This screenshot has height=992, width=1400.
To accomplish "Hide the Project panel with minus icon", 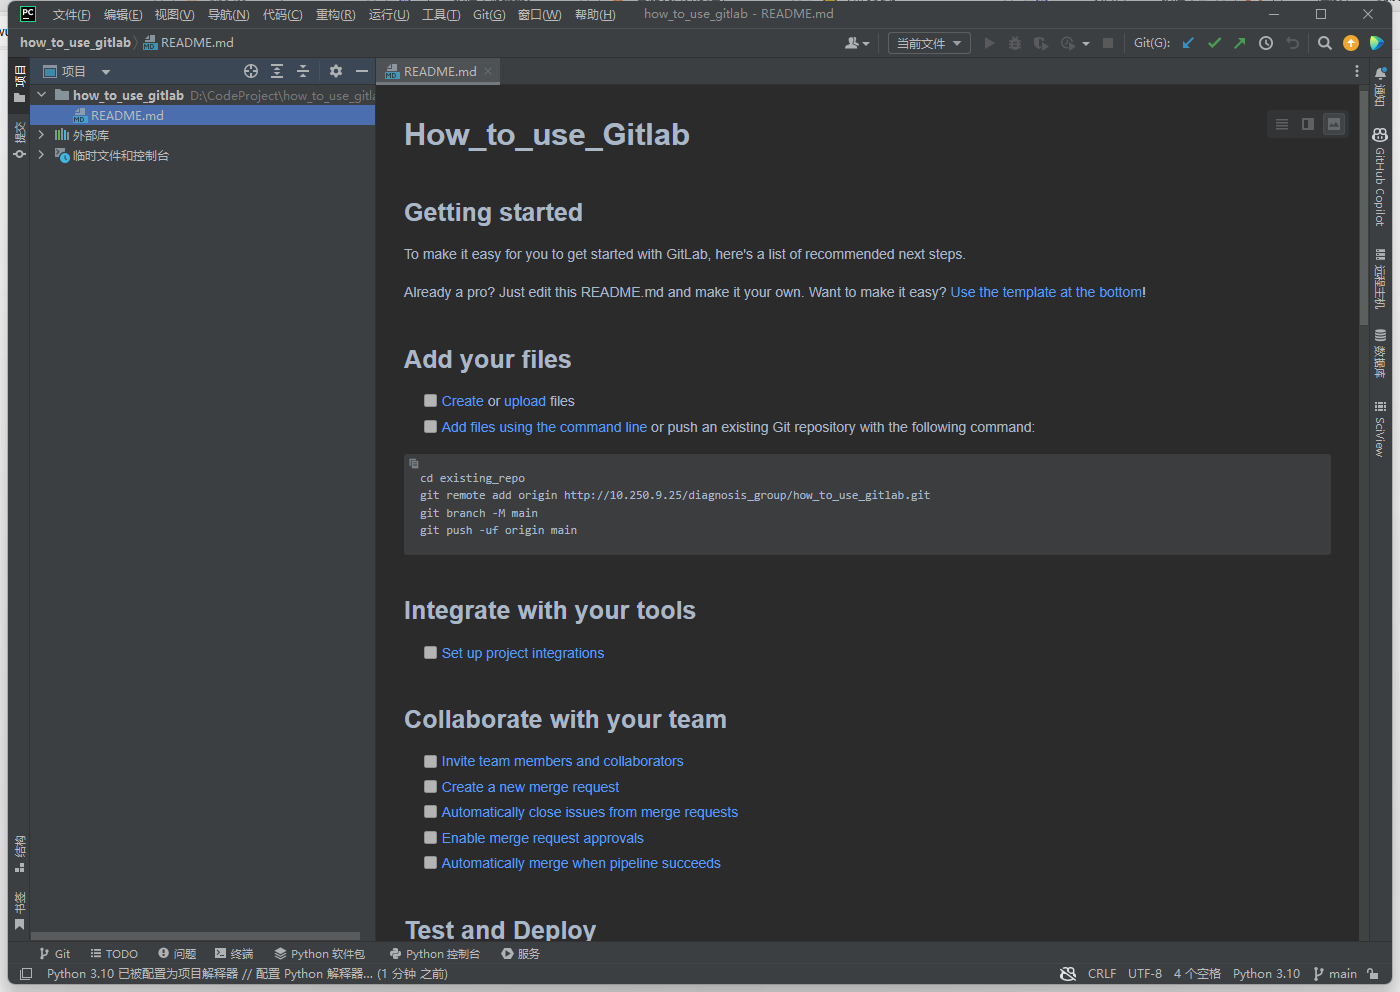I will tap(362, 71).
